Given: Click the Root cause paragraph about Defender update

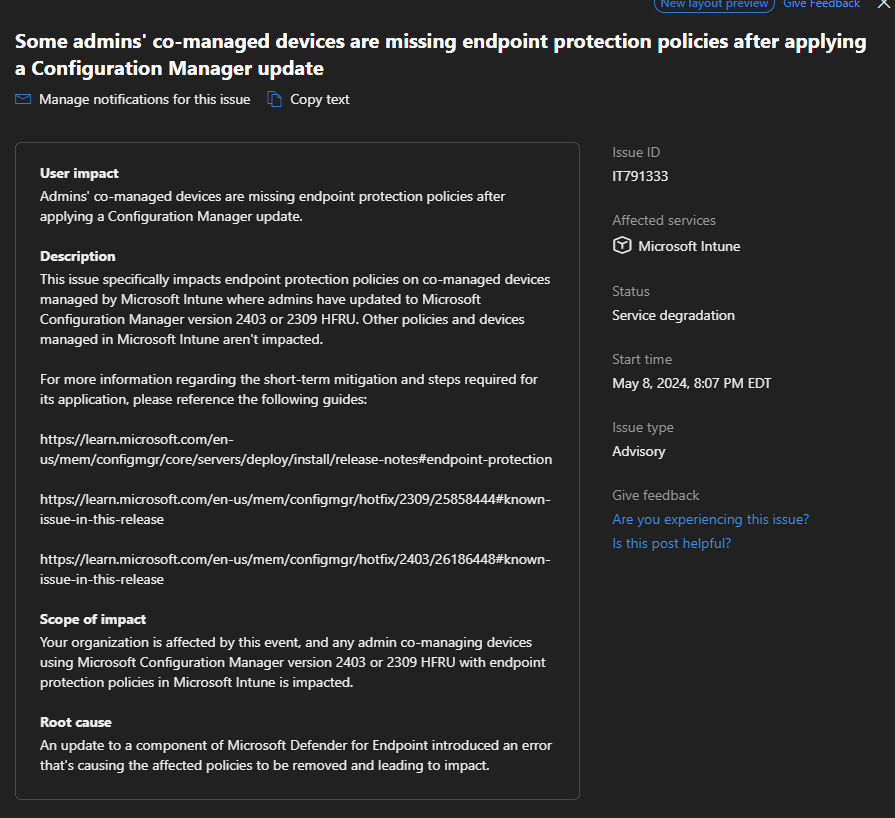Looking at the screenshot, I should [296, 755].
